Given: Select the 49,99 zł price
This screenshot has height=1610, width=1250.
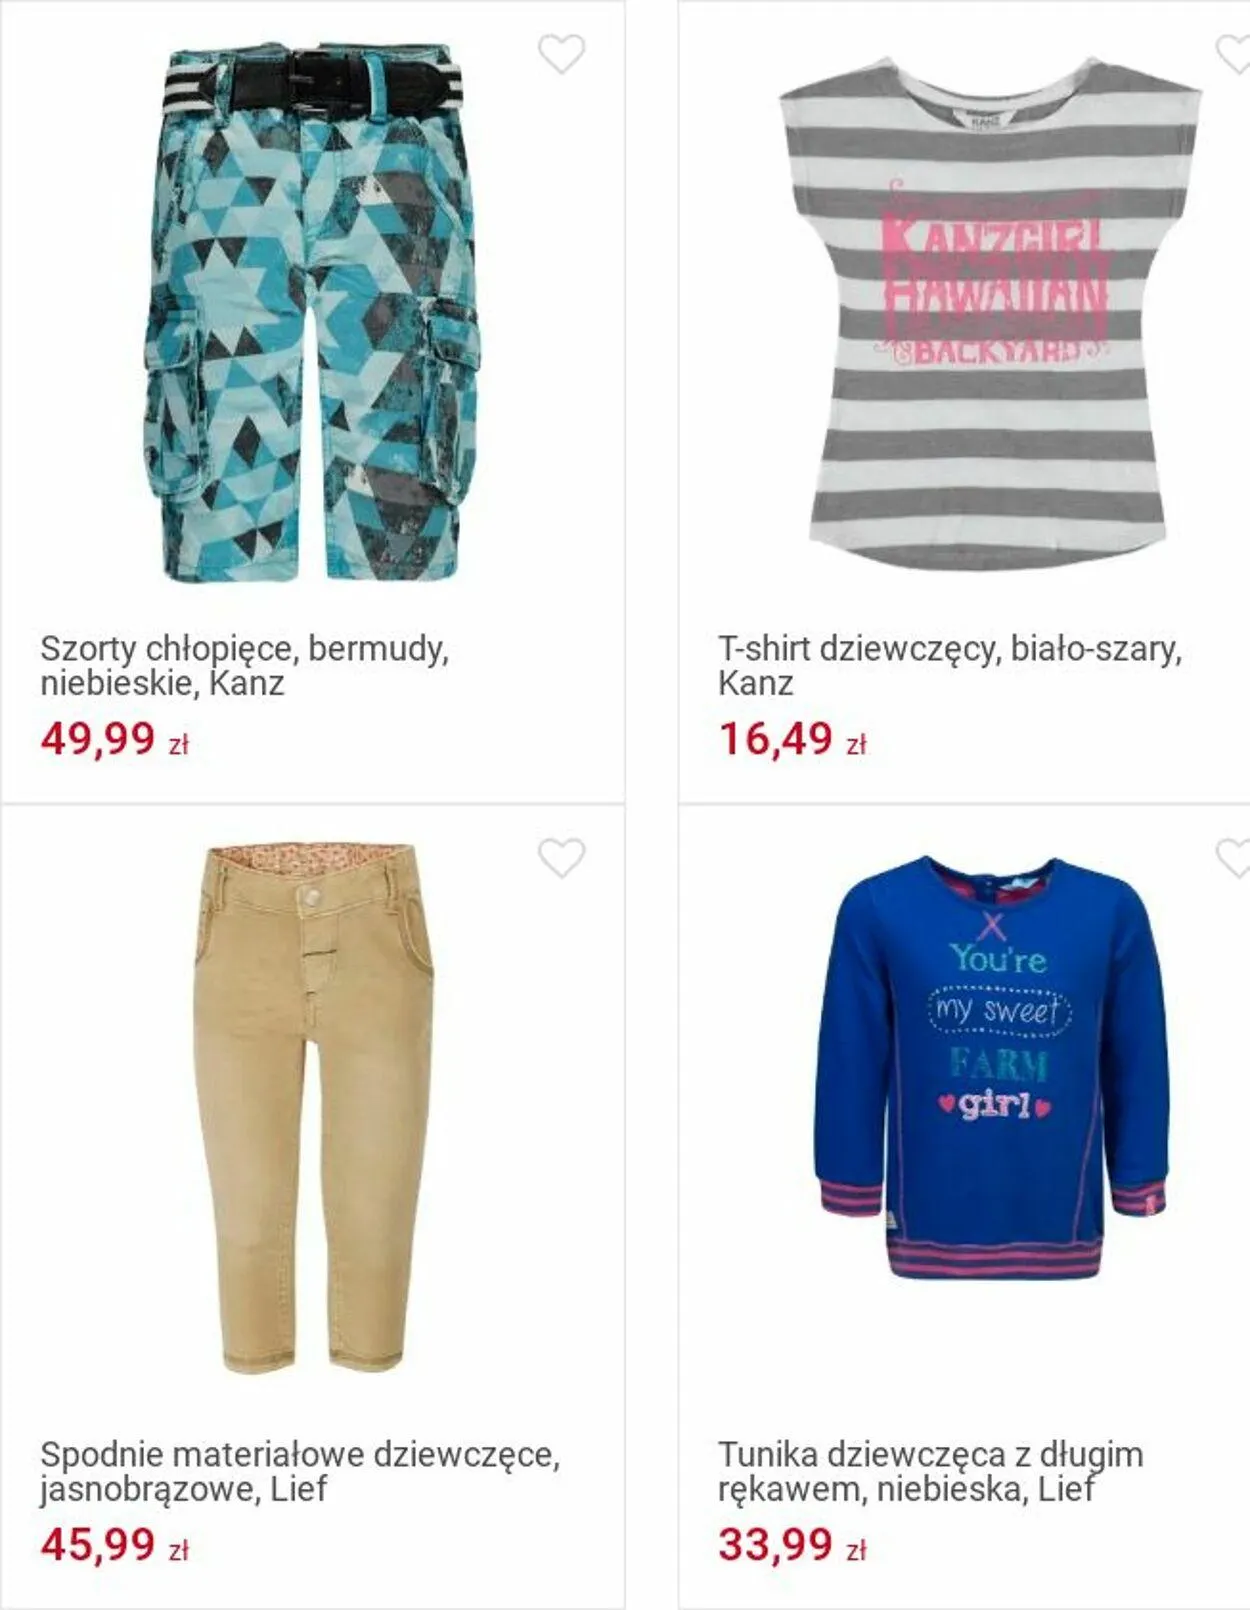Looking at the screenshot, I should click(115, 740).
